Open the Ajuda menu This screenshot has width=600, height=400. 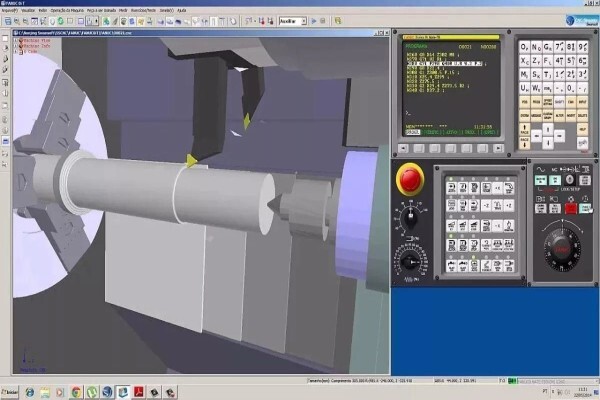pyautogui.click(x=181, y=11)
